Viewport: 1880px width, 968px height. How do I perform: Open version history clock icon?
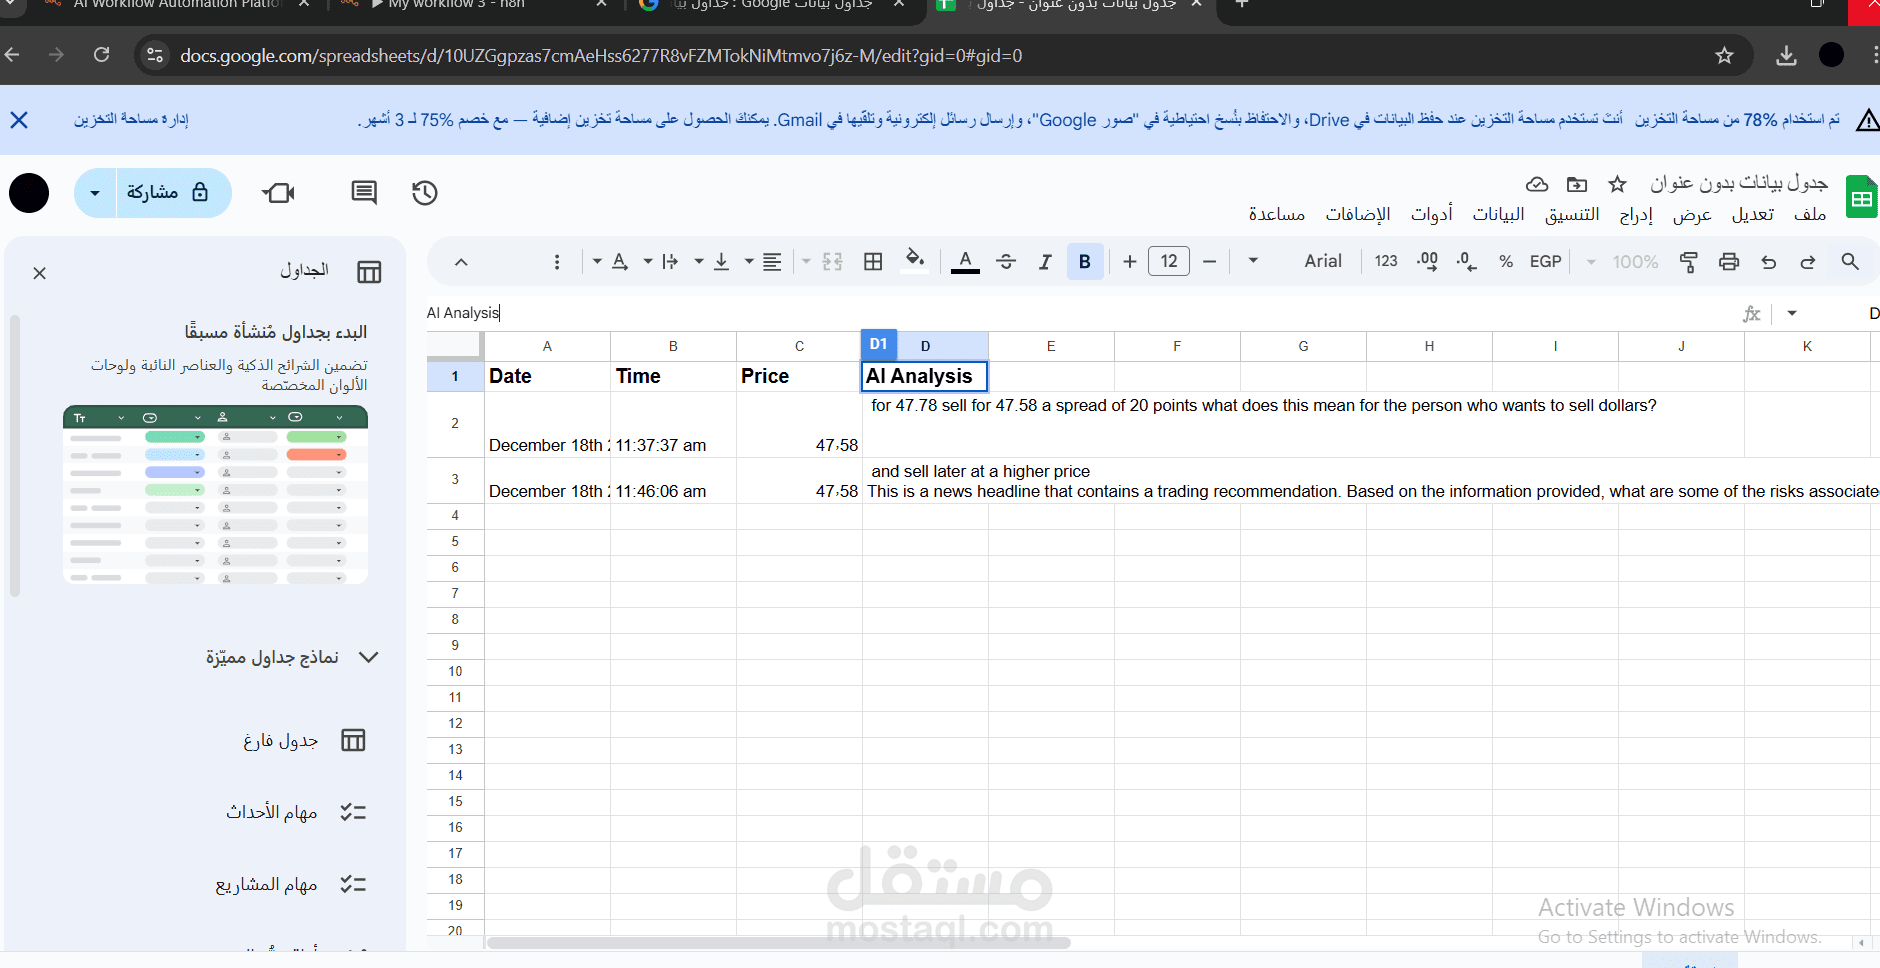click(425, 193)
